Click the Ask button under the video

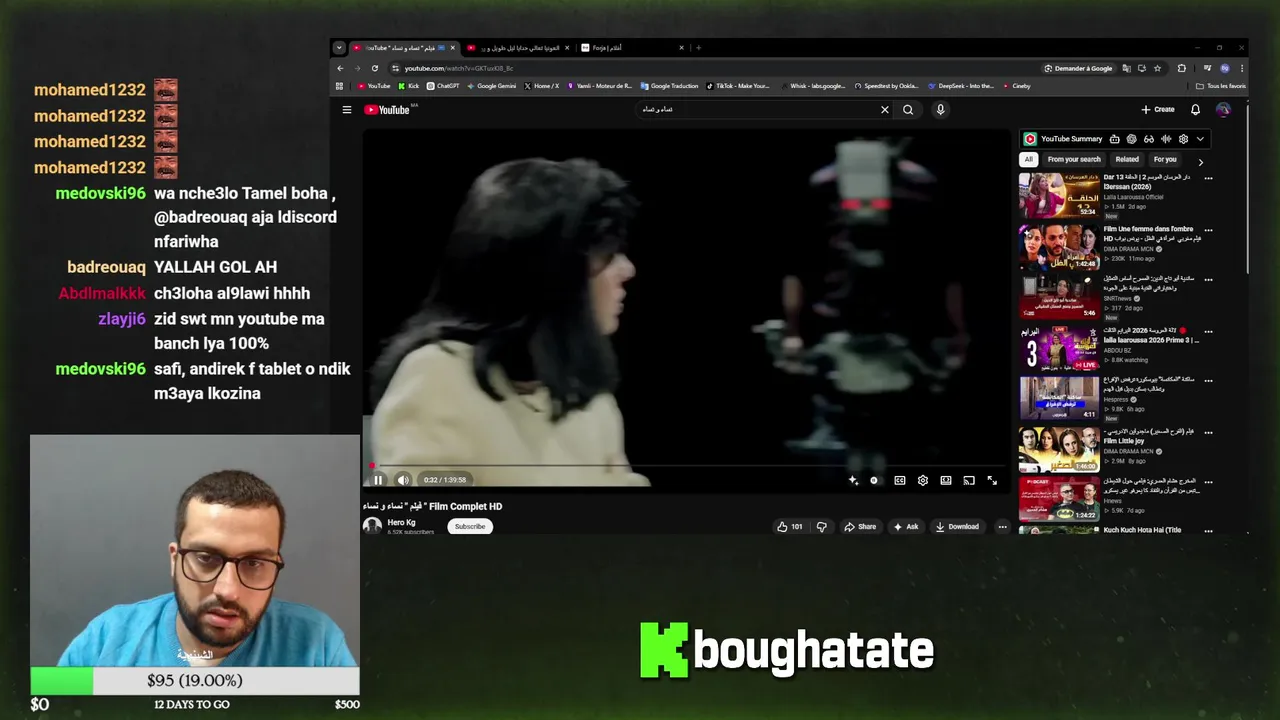tap(906, 526)
